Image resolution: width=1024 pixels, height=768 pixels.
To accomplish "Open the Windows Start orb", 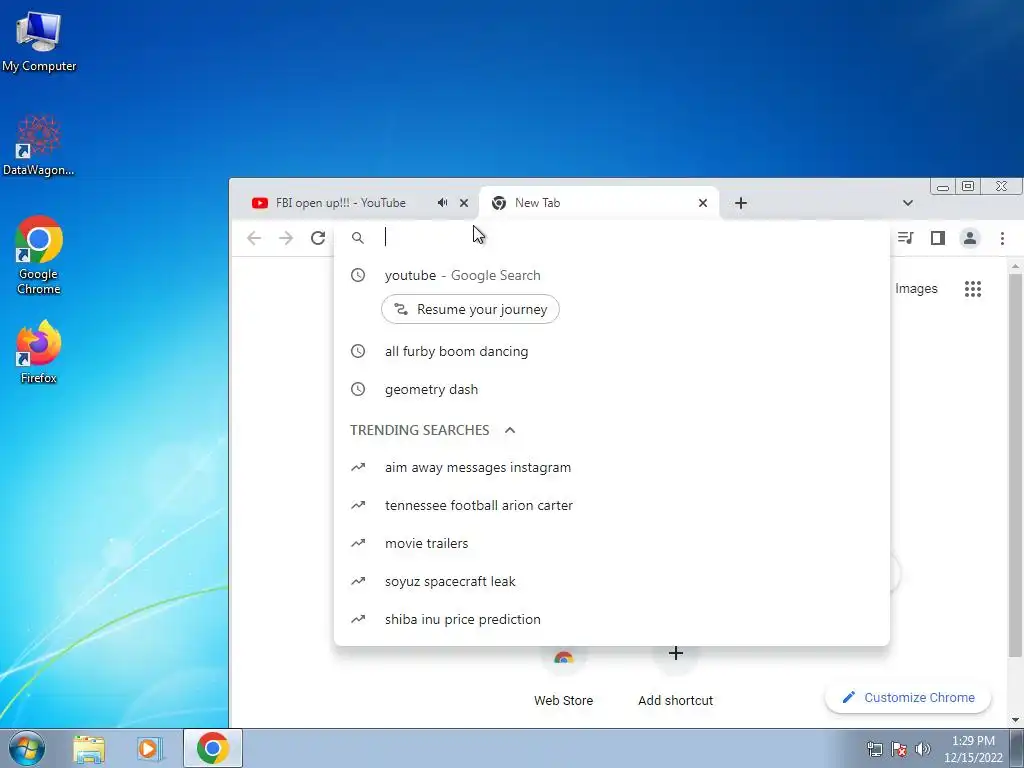I will 27,748.
